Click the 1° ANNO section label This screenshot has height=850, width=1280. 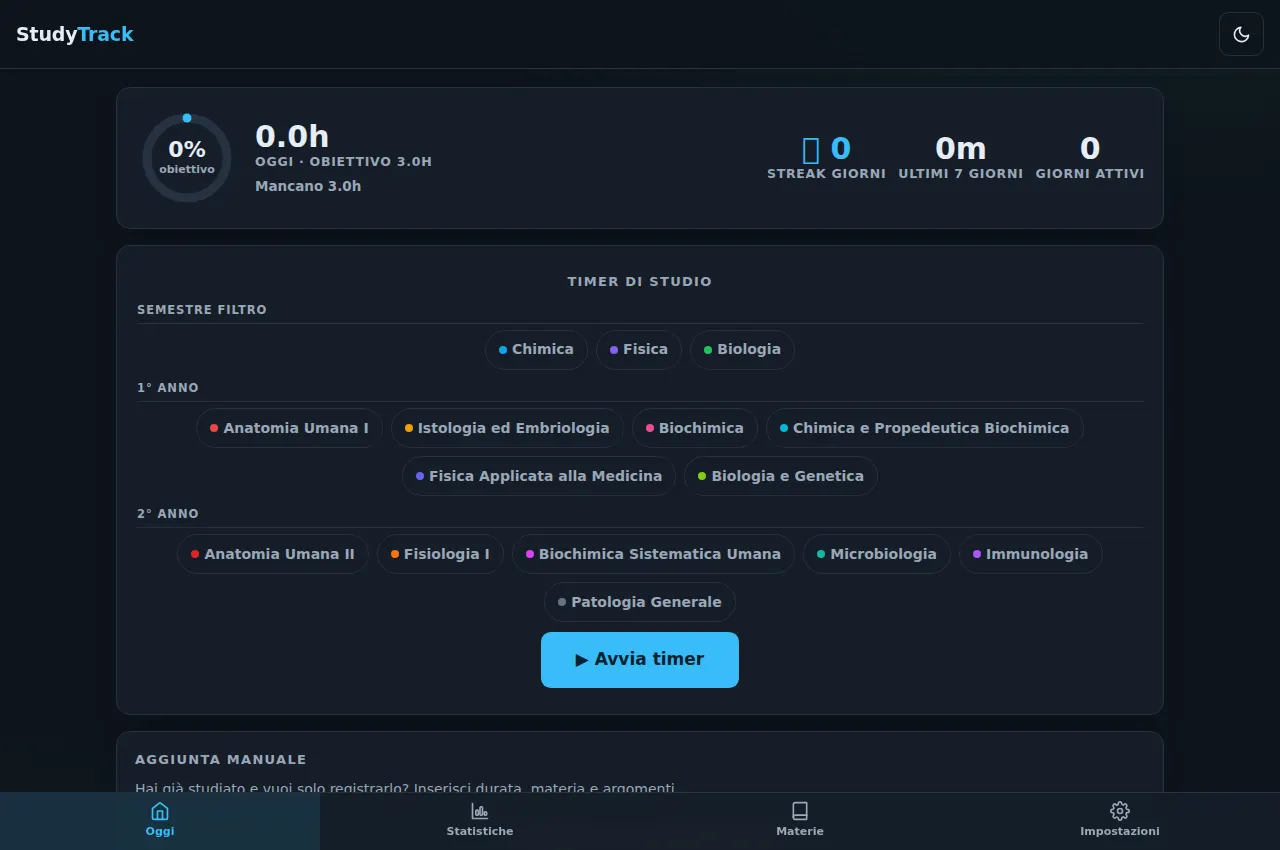coord(168,388)
